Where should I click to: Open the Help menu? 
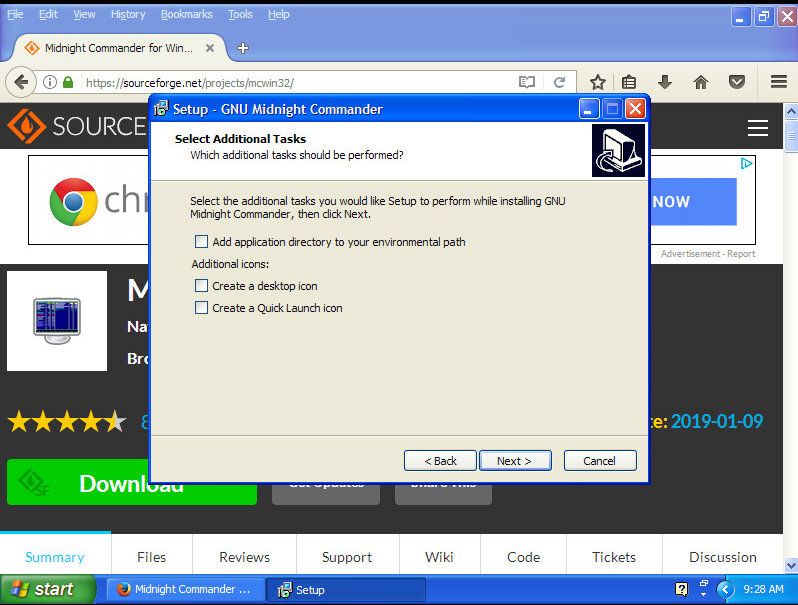click(x=278, y=14)
